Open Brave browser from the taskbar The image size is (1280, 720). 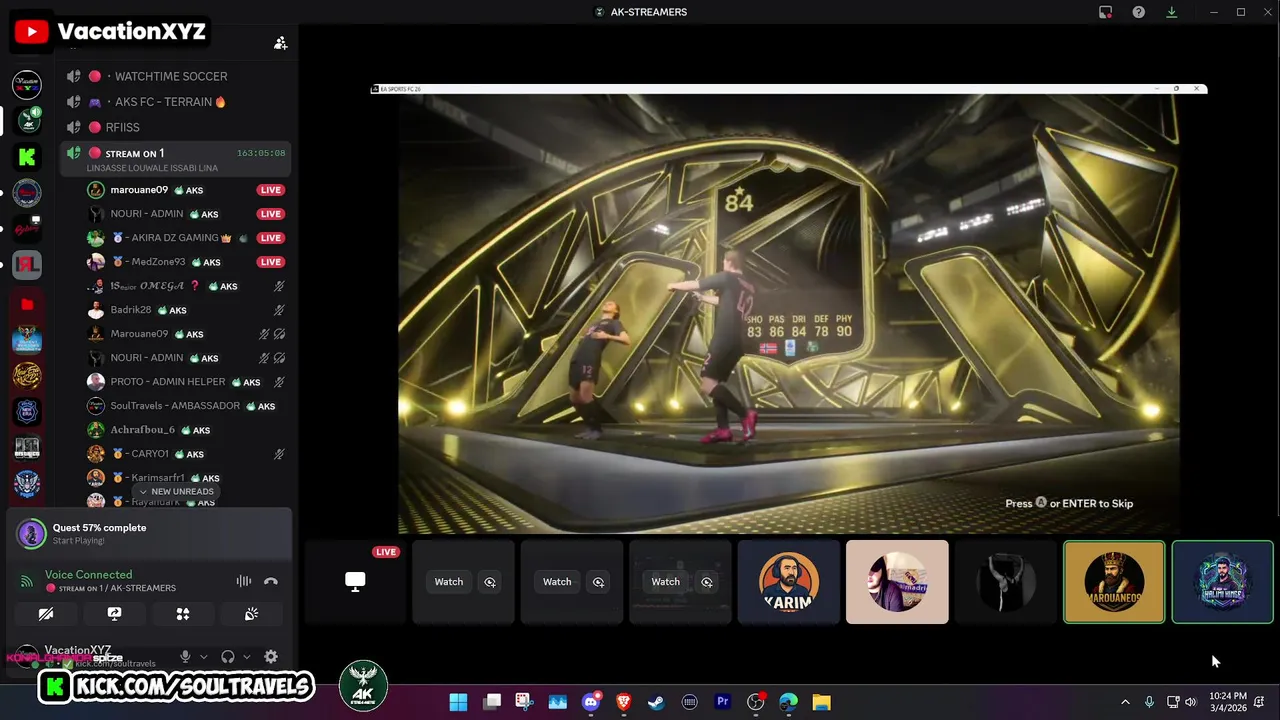click(624, 702)
